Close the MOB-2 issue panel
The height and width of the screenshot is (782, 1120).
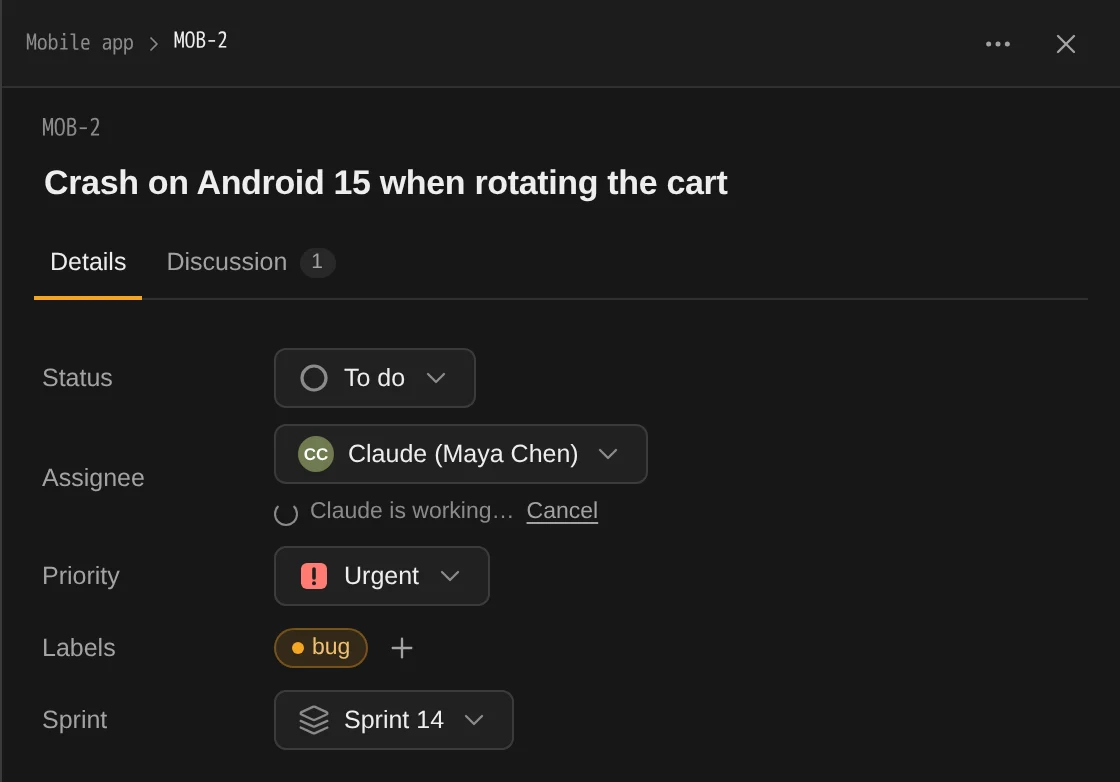click(x=1065, y=44)
